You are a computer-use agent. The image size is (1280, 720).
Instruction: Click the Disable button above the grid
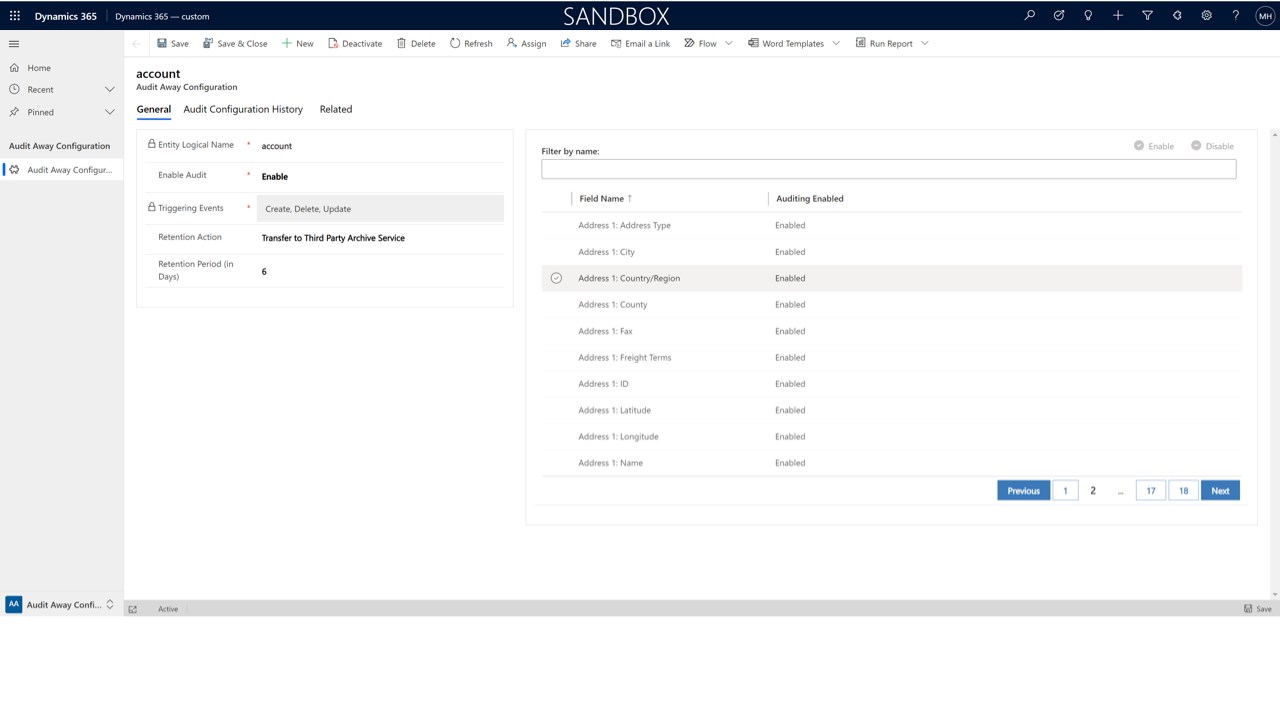1212,146
